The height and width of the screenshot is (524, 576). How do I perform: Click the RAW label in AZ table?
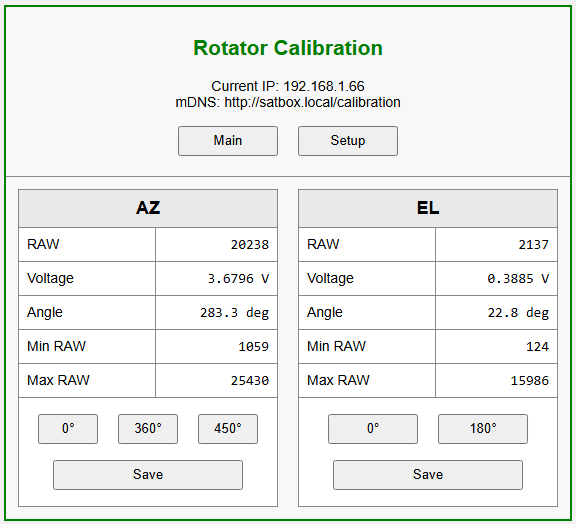[43, 244]
